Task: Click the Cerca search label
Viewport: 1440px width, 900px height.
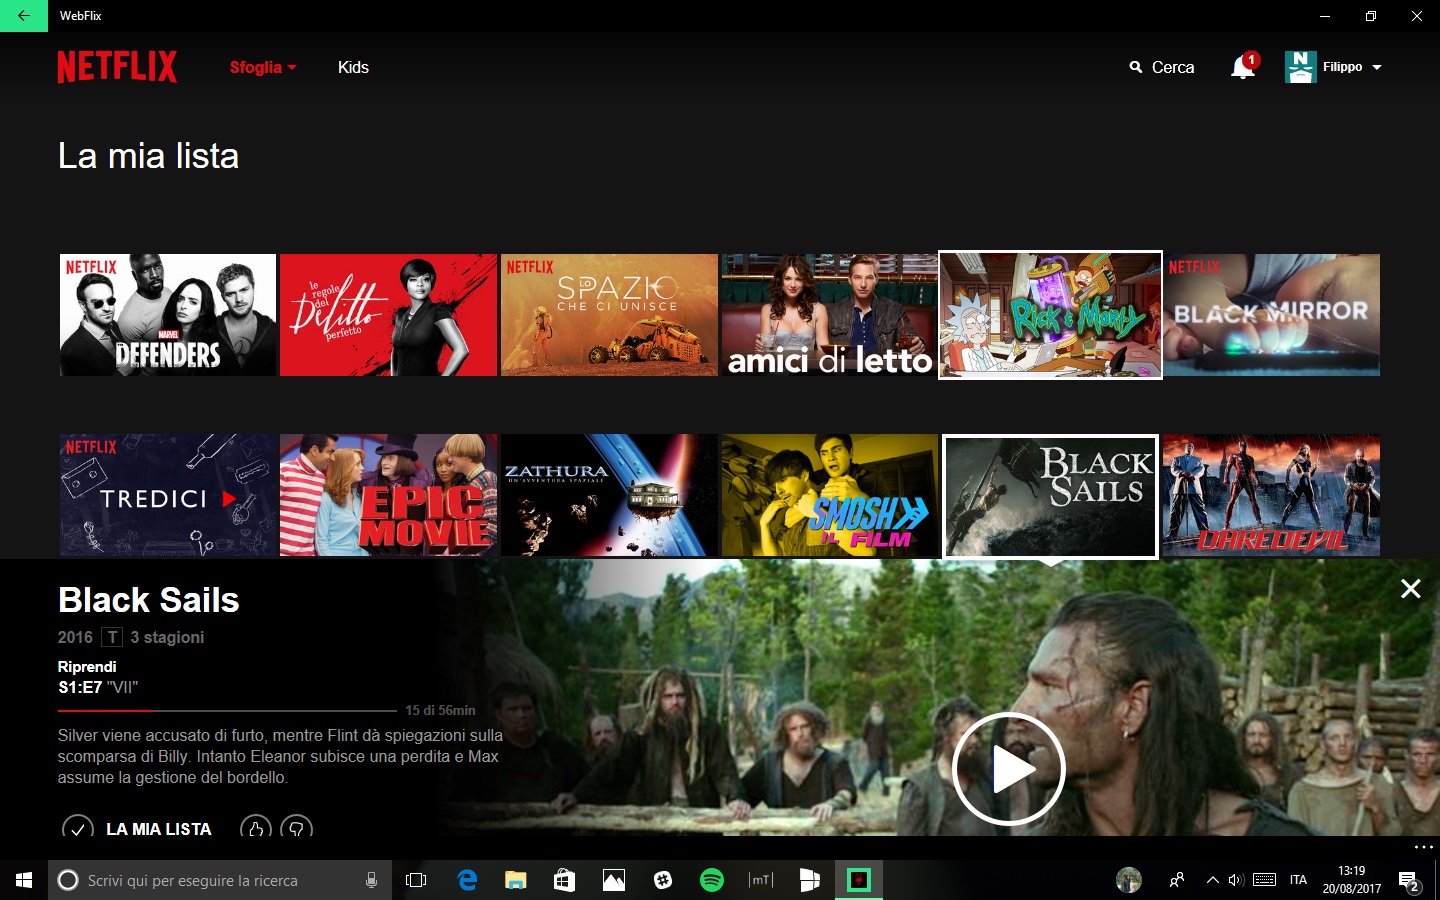Action: point(1173,67)
